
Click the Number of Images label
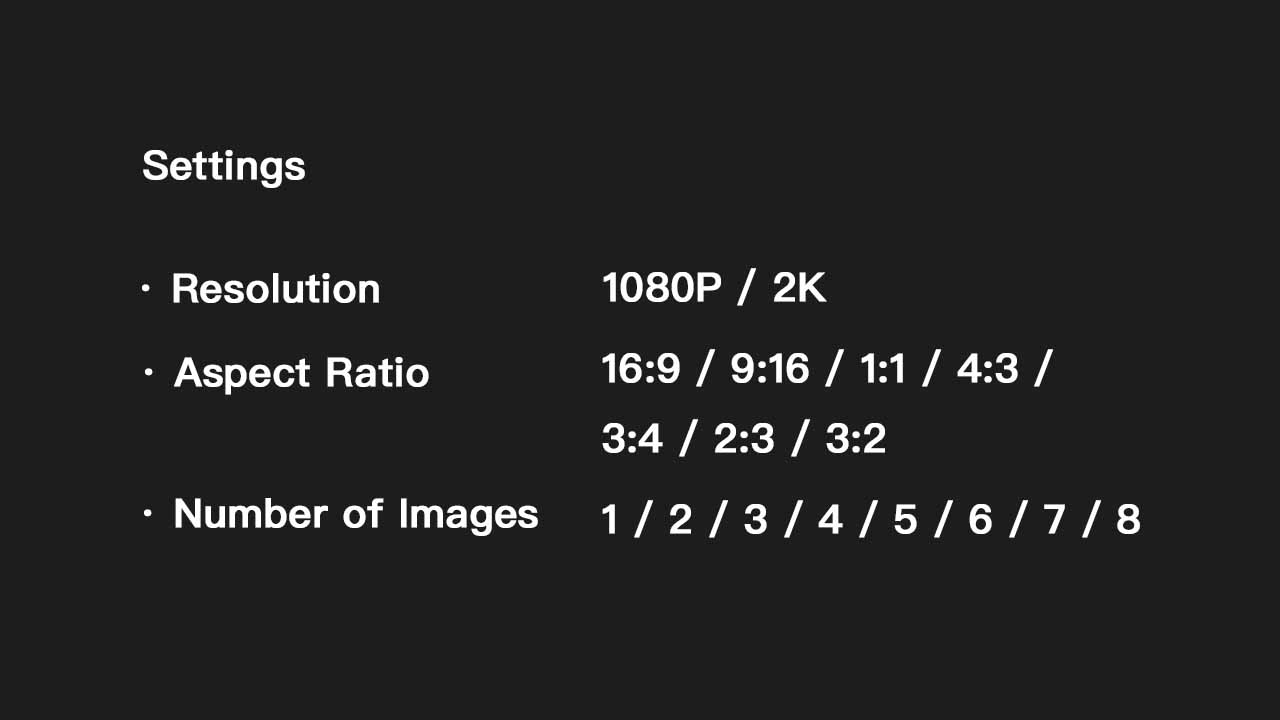tap(355, 514)
